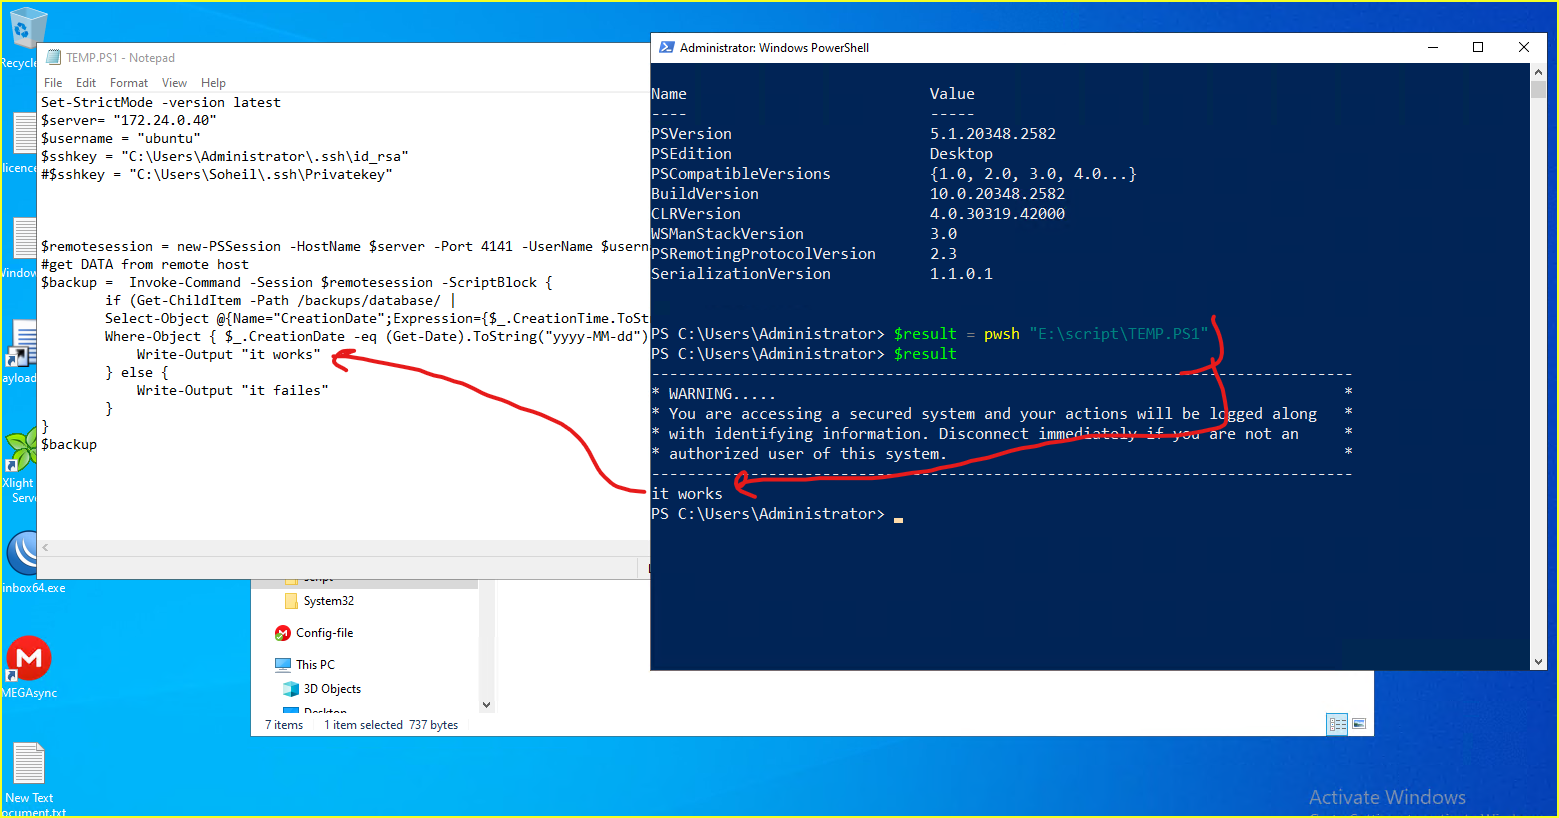Click 'it works' output in PowerShell
The height and width of the screenshot is (818, 1559).
coord(686,494)
